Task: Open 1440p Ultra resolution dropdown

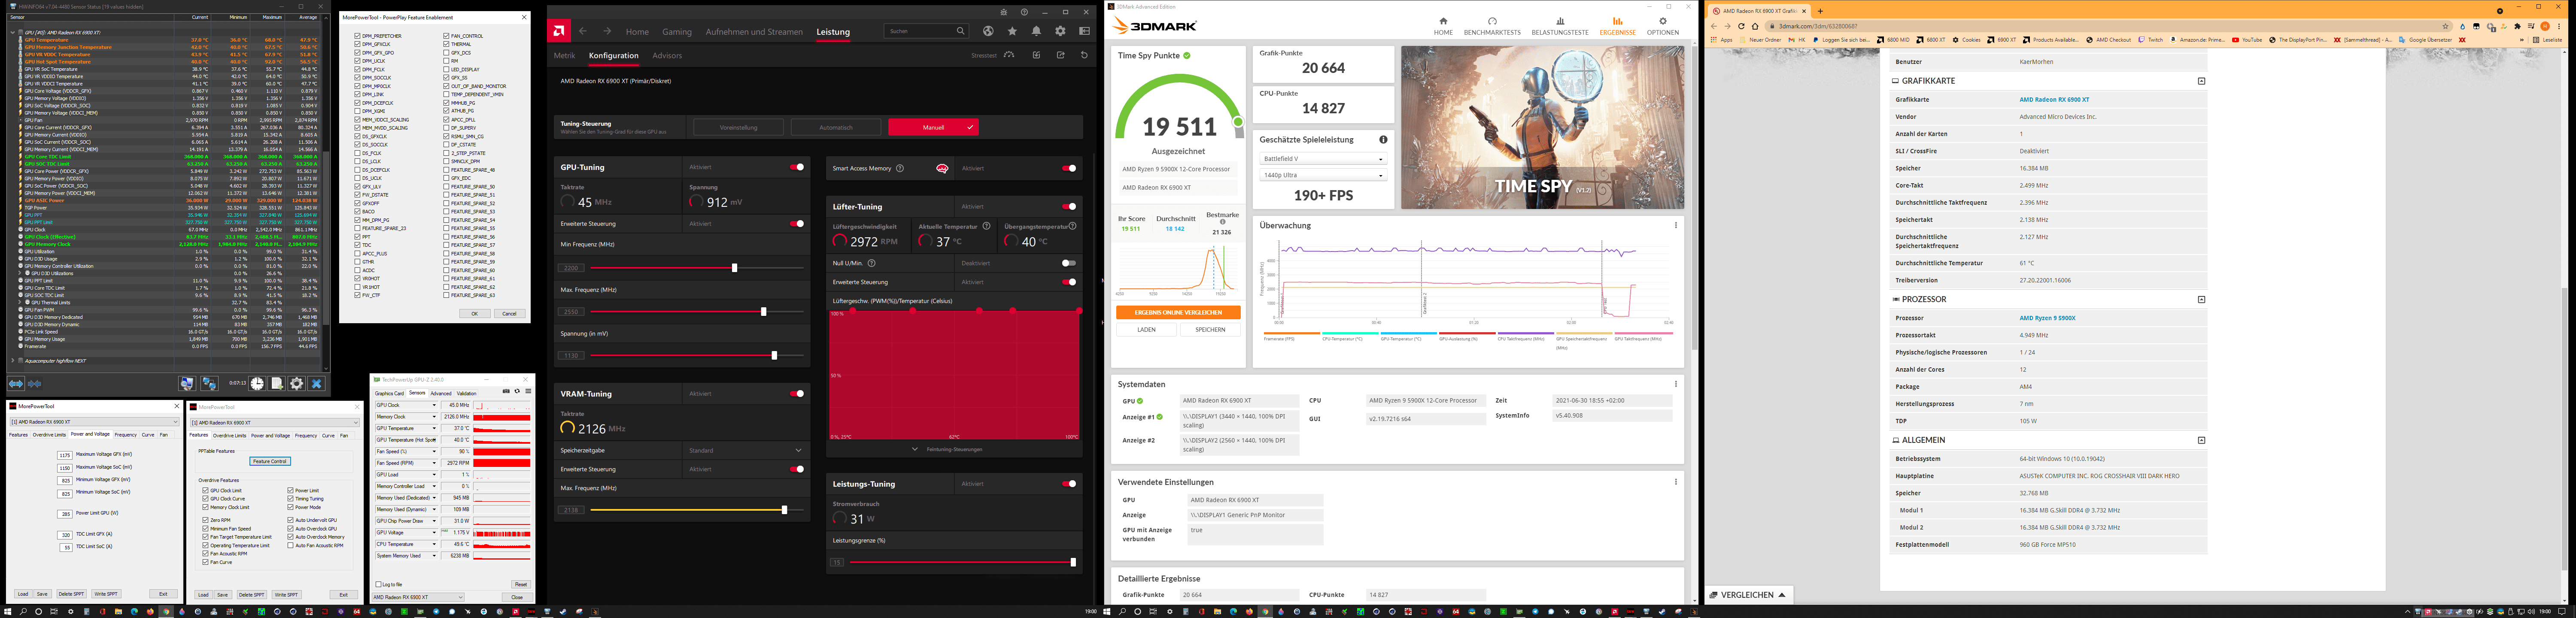Action: [x=1323, y=175]
